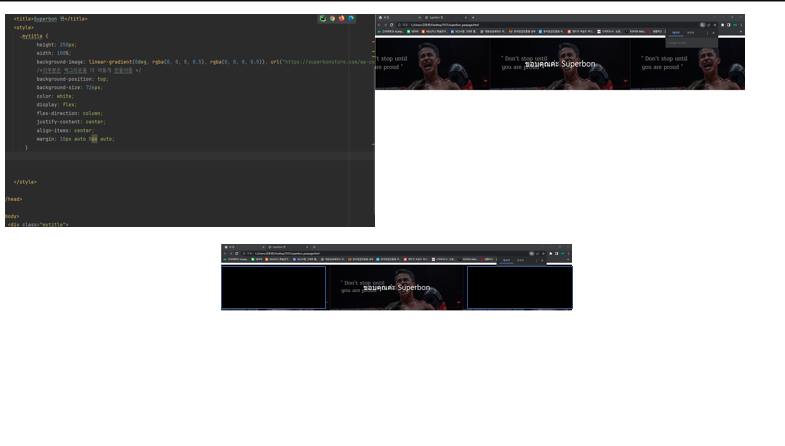Bookmark the page via the star in the lower browser

[x=544, y=253]
